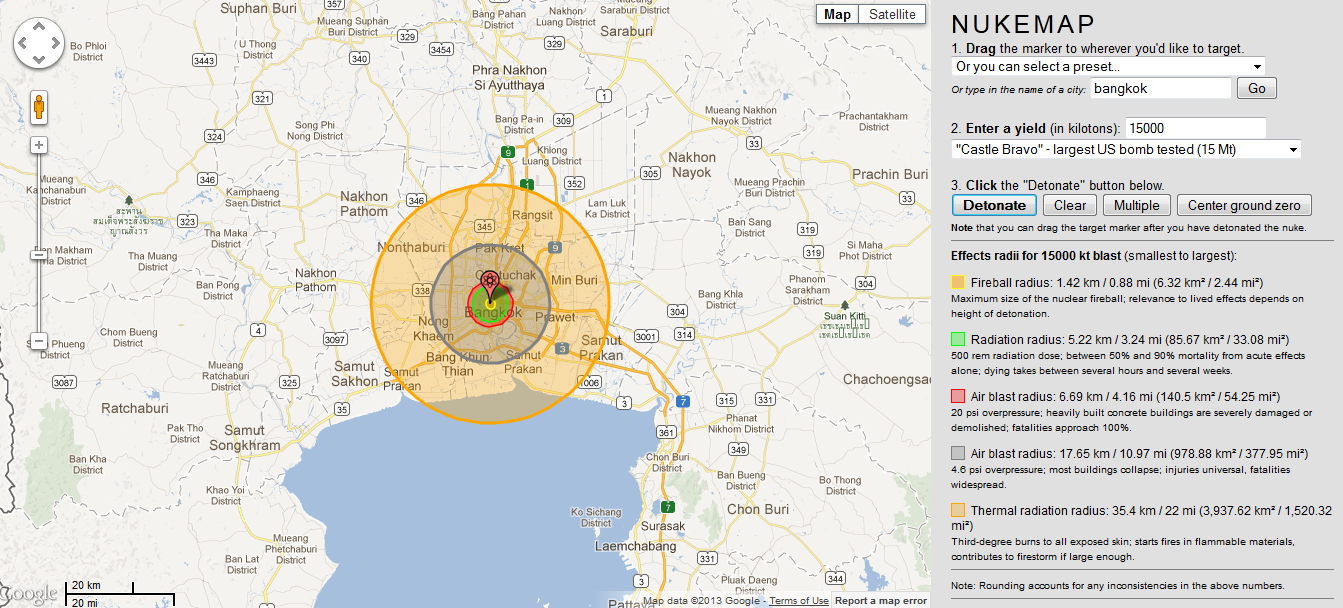1343x608 pixels.
Task: Click the green Radiation radius swatch
Action: pyautogui.click(x=958, y=340)
